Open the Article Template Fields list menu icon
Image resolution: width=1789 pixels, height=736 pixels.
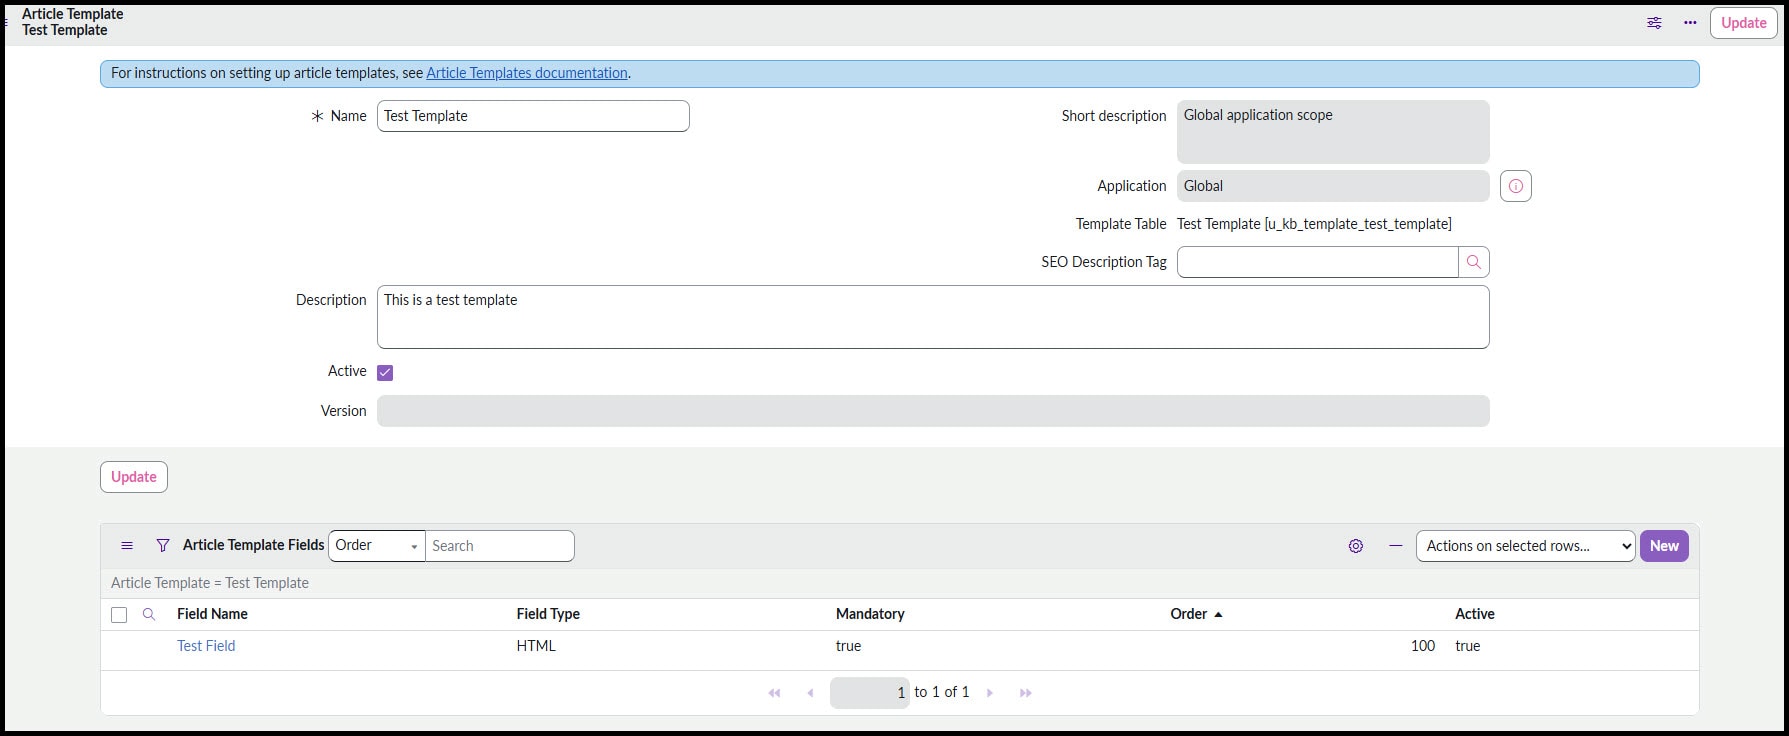(x=127, y=546)
